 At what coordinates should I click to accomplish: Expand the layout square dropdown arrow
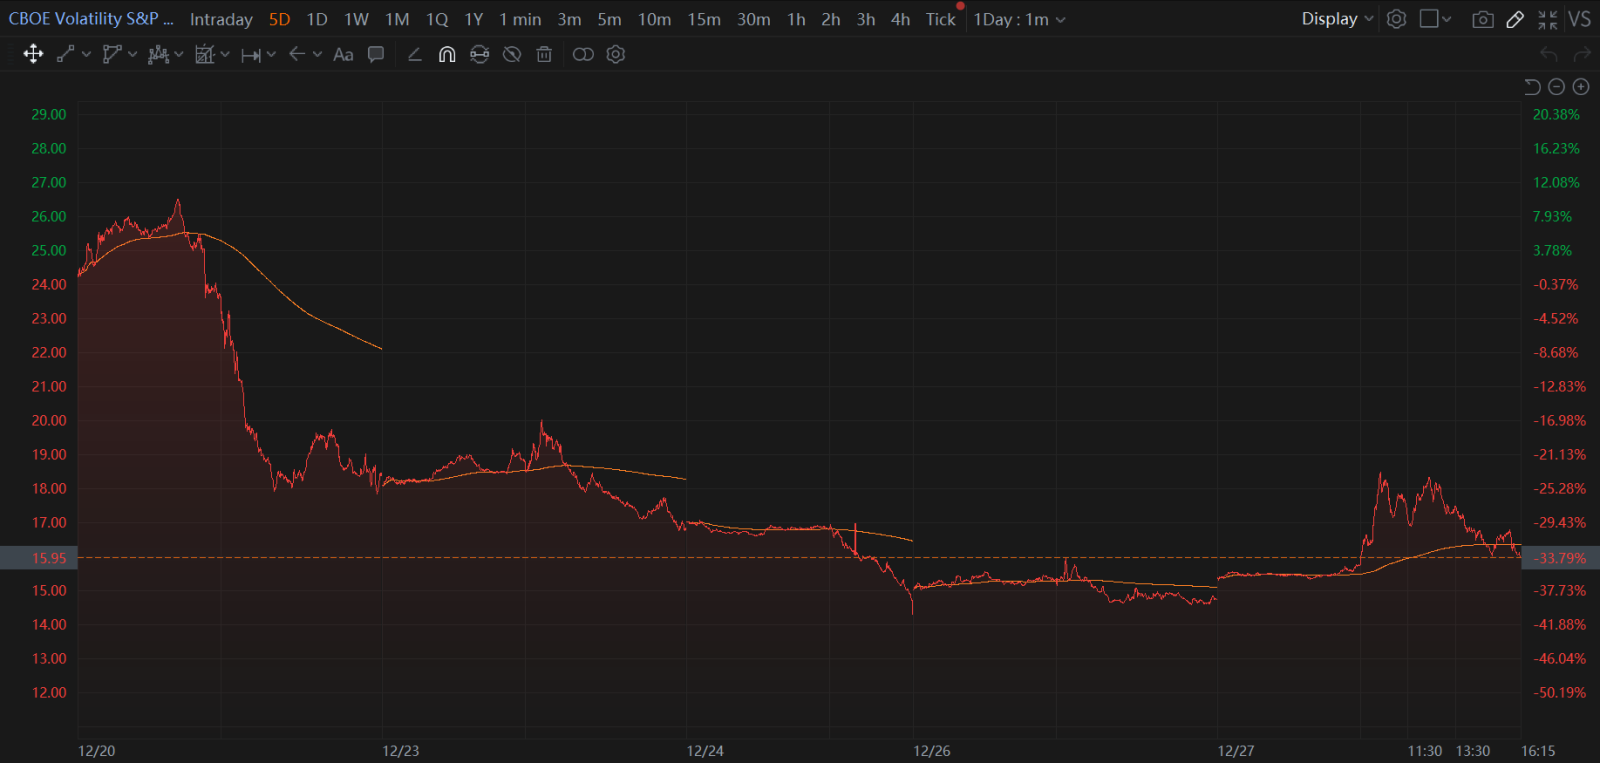pos(1446,19)
